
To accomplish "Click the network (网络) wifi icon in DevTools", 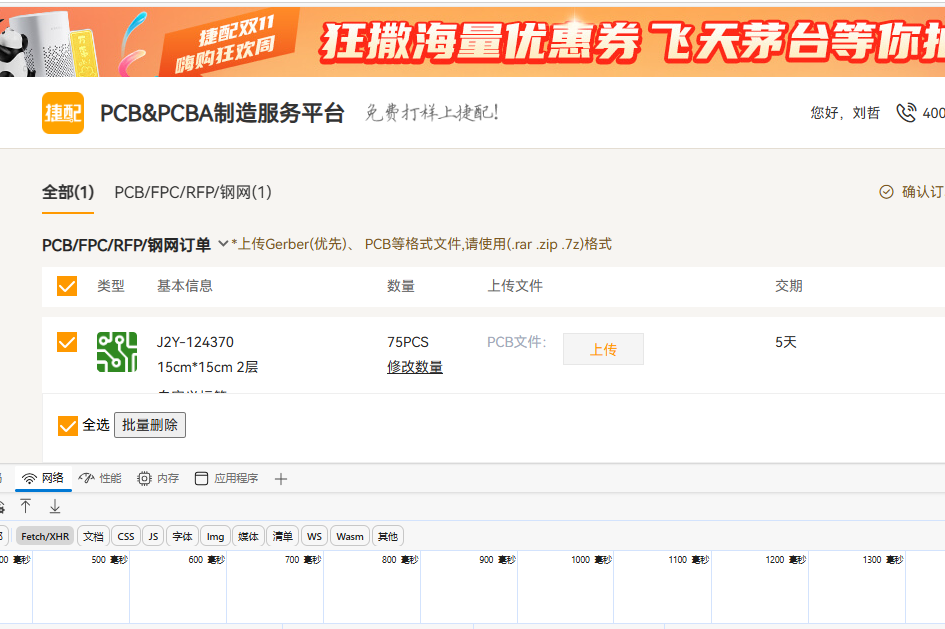I will pos(29,478).
